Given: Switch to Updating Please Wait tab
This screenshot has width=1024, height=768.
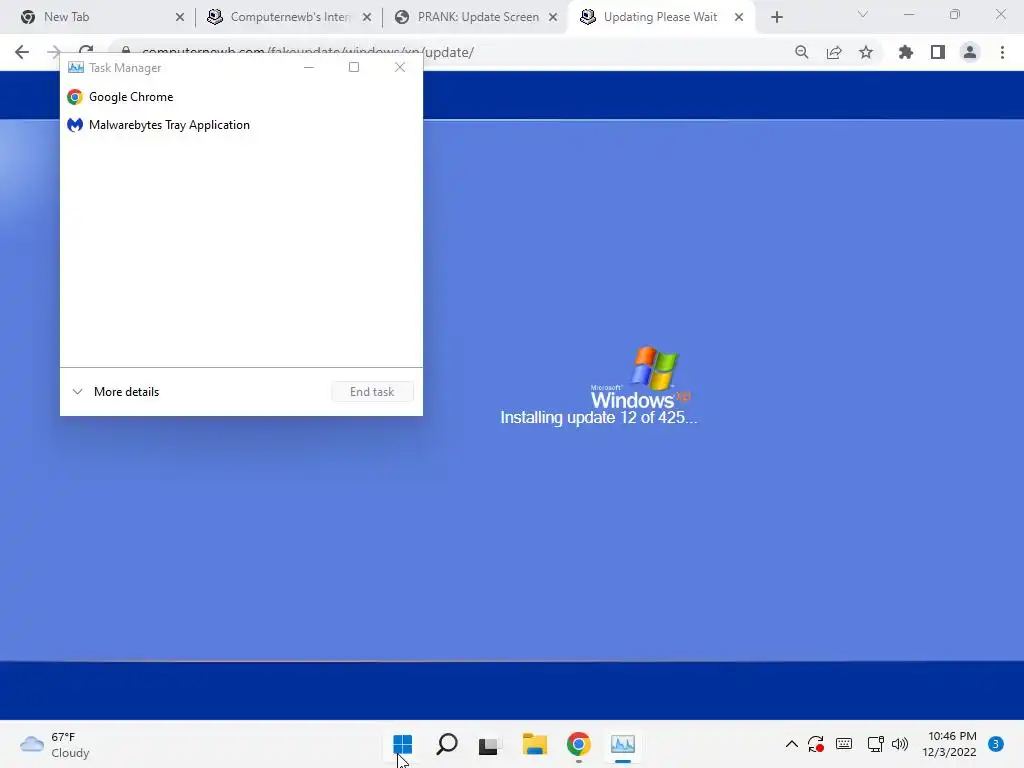Looking at the screenshot, I should click(x=660, y=17).
